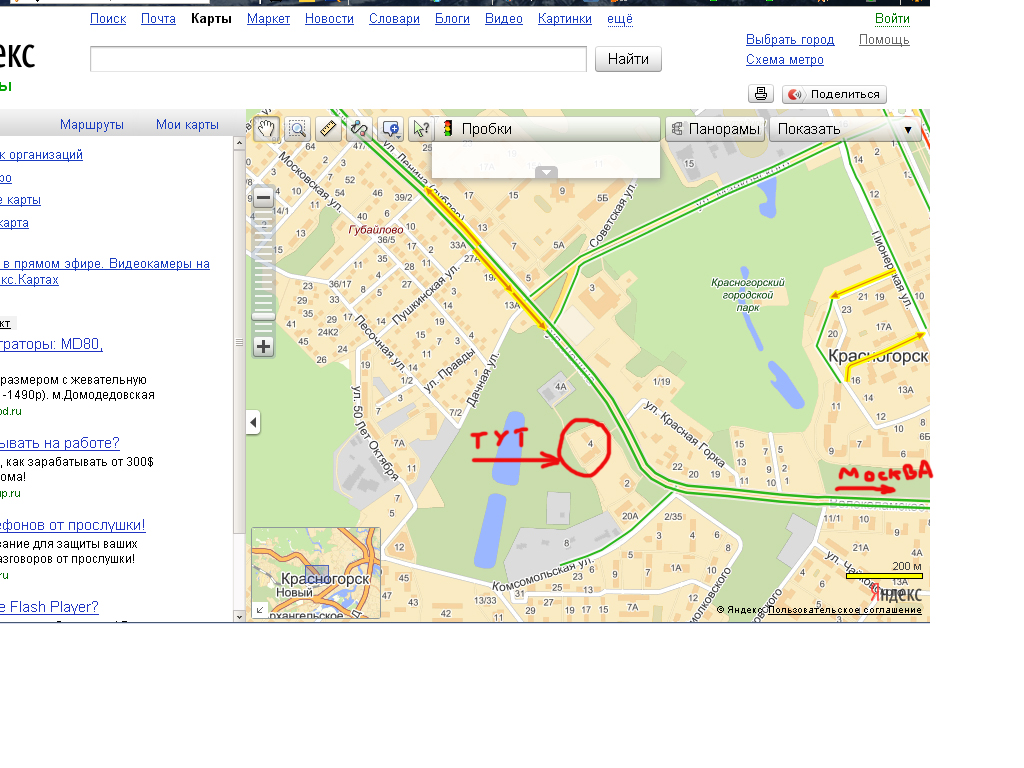The height and width of the screenshot is (768, 1024).
Task: Activate the ruler distance tool
Action: [328, 129]
